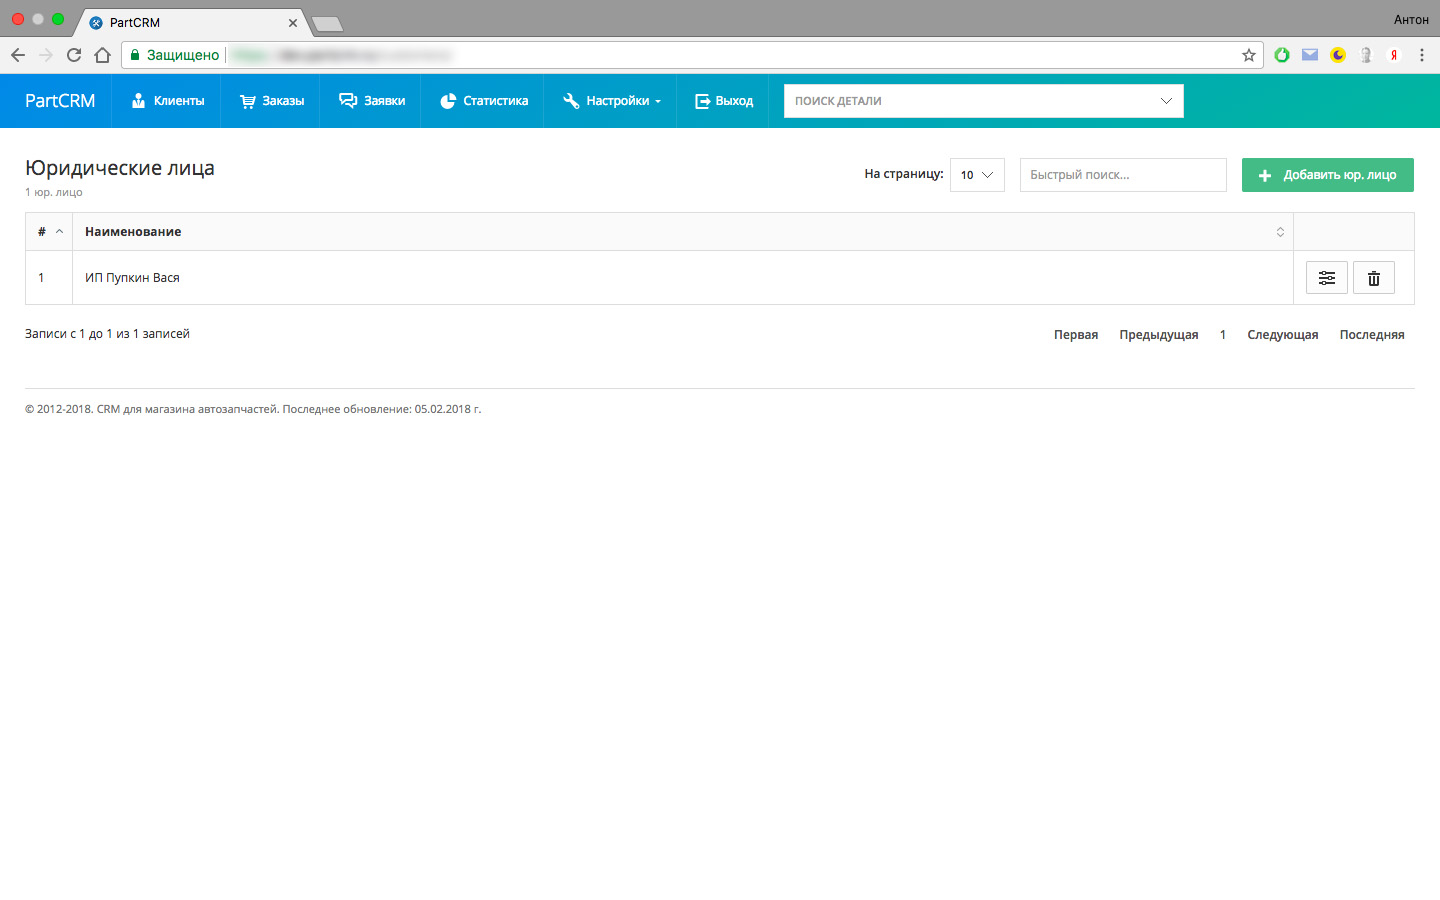Reload the page in the browser
This screenshot has width=1440, height=900.
[74, 55]
